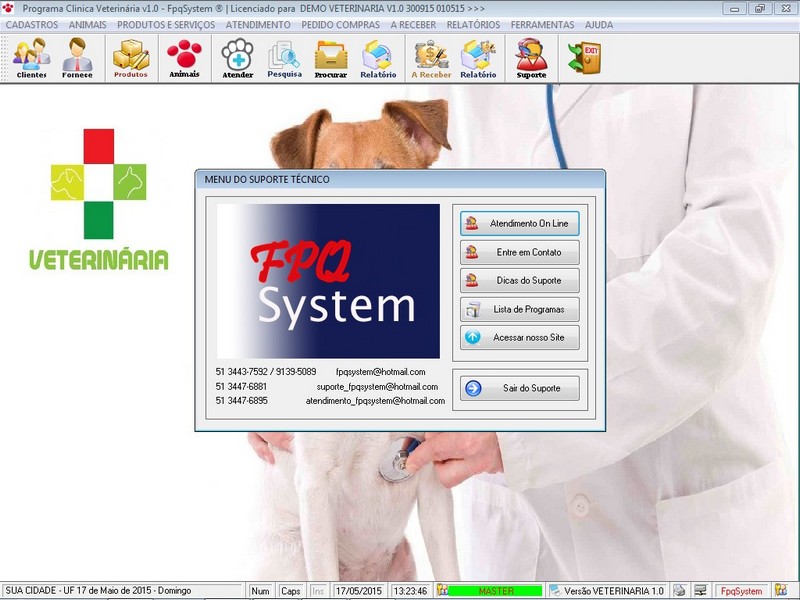800x600 pixels.
Task: Open the PEDIDO COMPRAS menu
Action: click(x=340, y=25)
